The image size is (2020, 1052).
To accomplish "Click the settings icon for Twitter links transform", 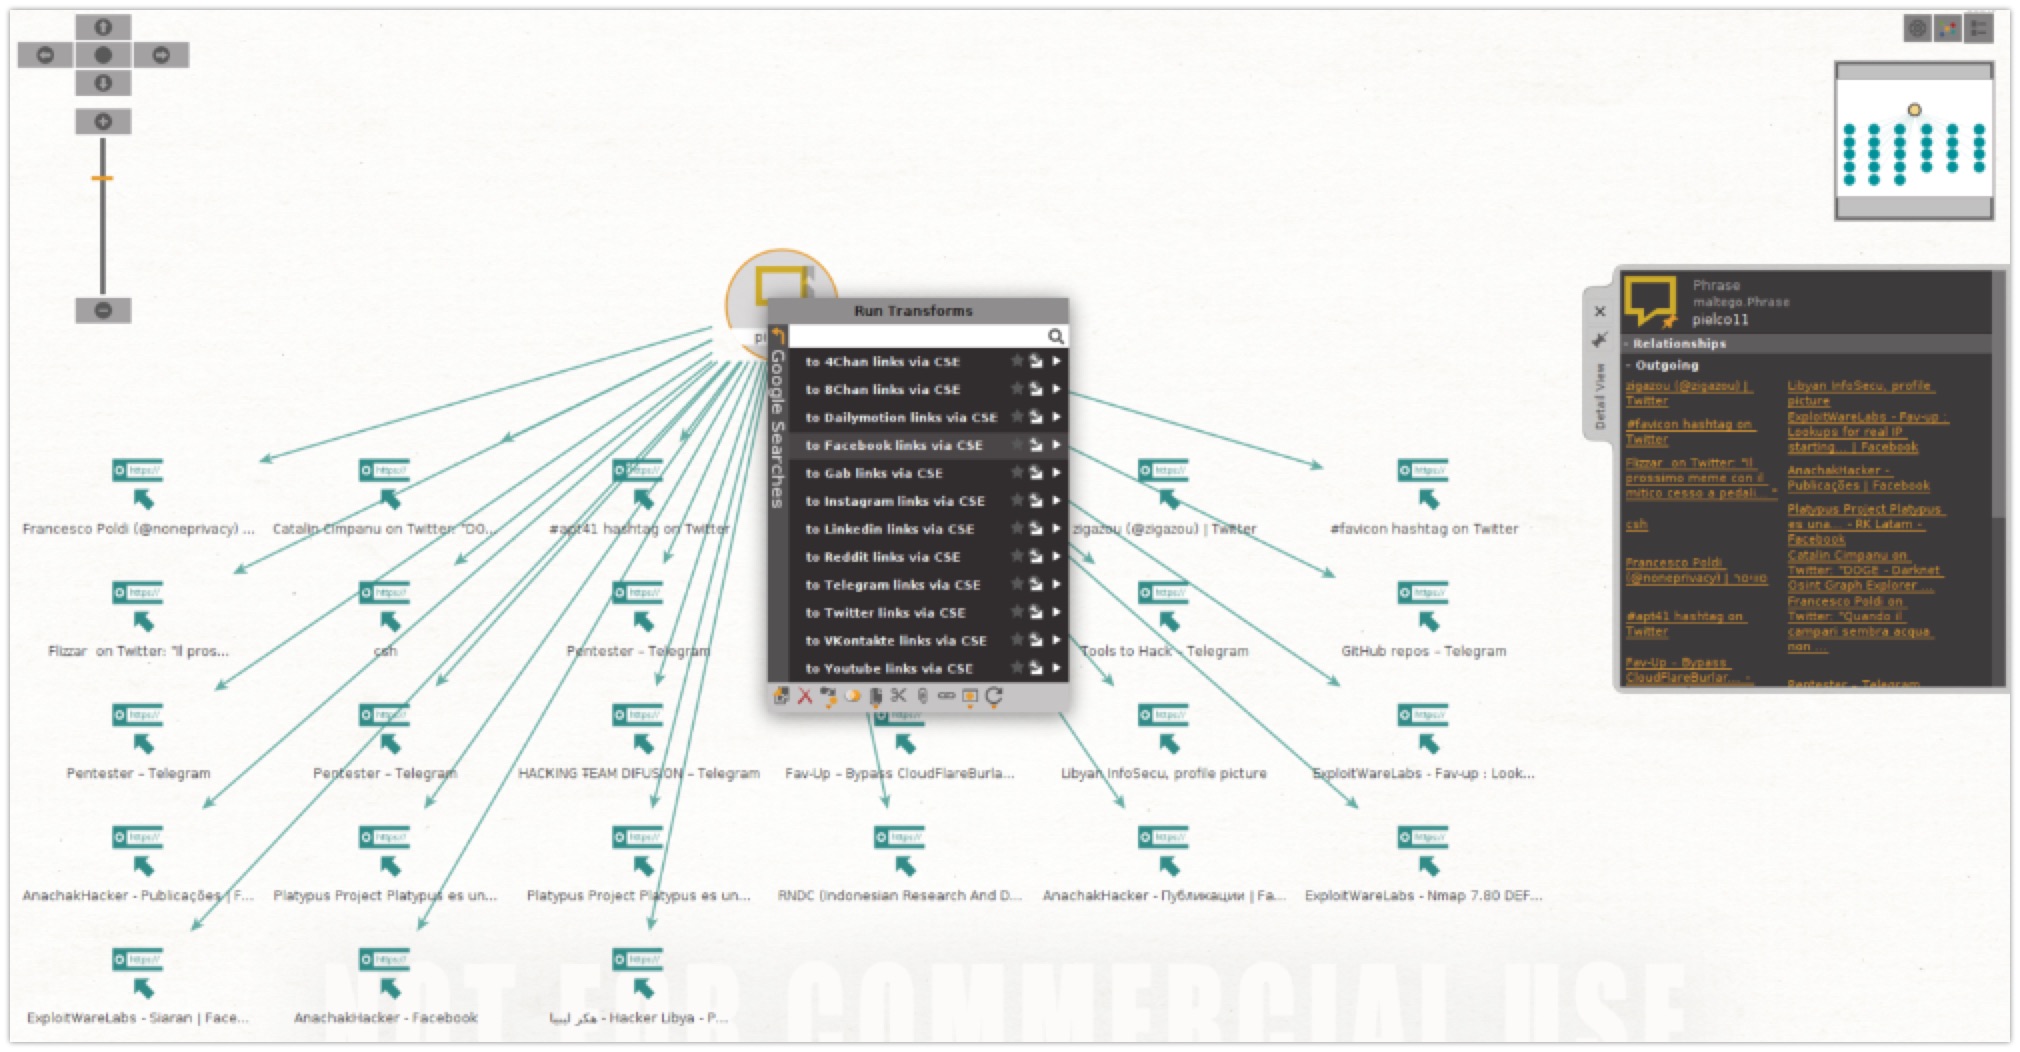I will point(1036,612).
